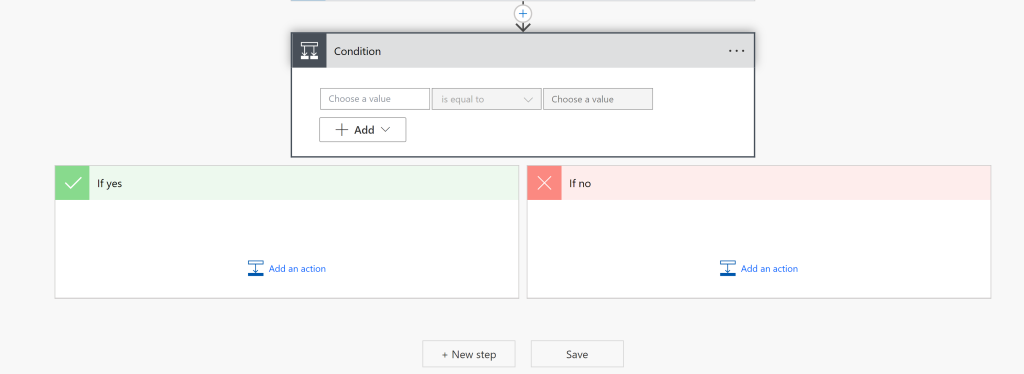Focus the left 'Choose a value' field
1024x374 pixels.
coord(375,99)
